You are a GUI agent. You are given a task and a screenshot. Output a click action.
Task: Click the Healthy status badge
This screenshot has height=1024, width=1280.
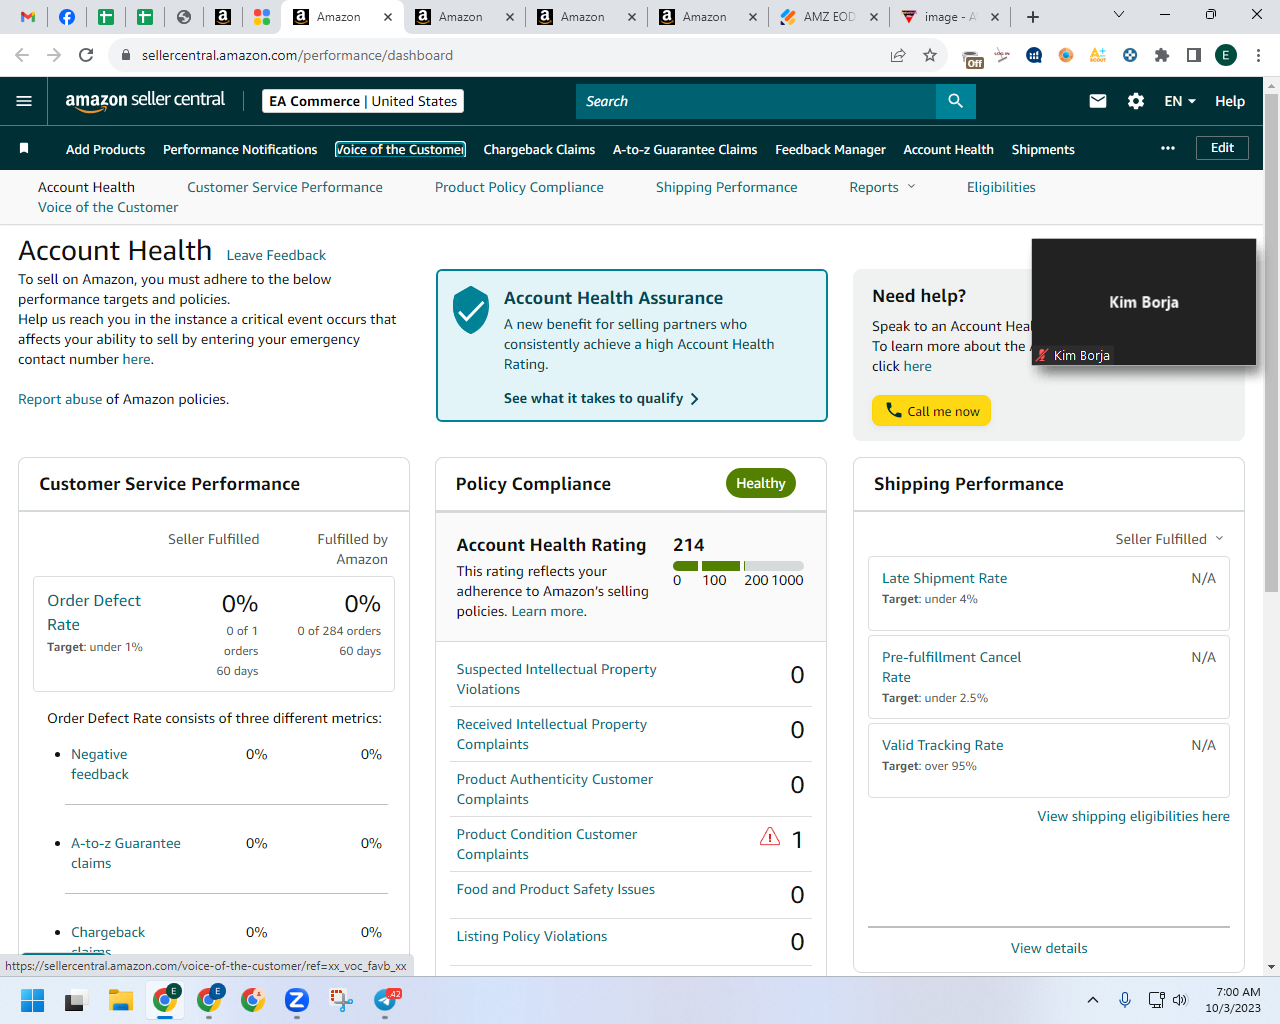(761, 483)
